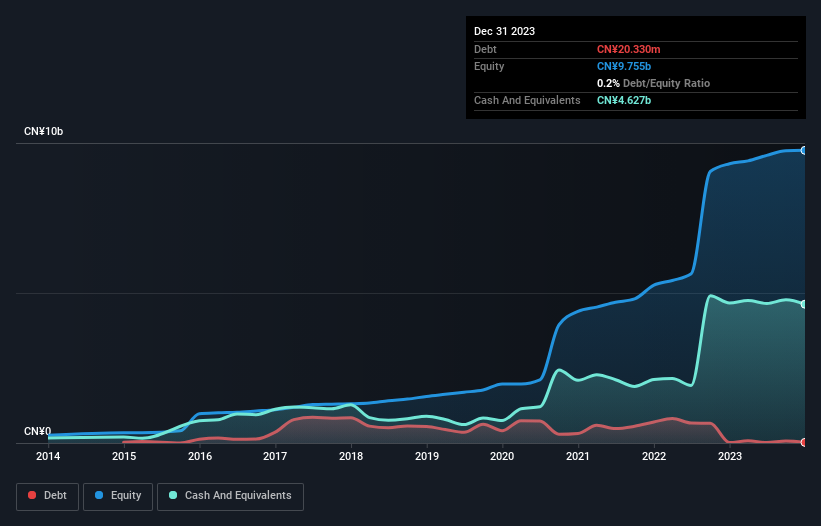Click the Debt row label in tooltip

[485, 49]
